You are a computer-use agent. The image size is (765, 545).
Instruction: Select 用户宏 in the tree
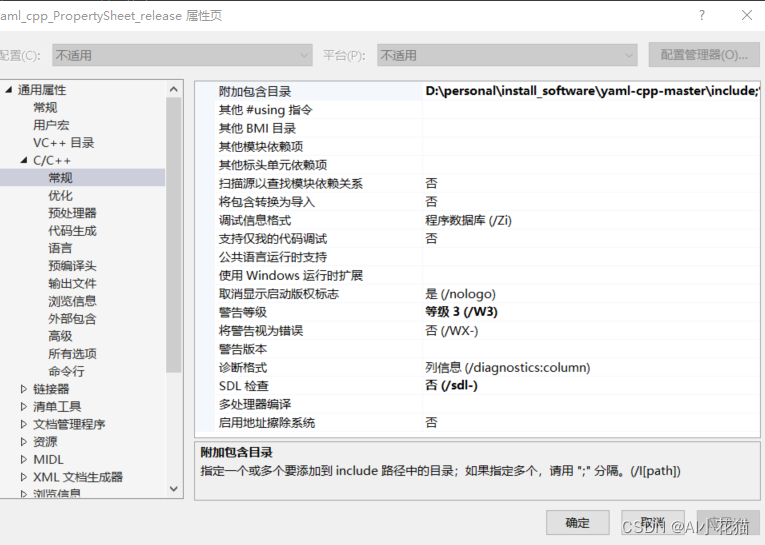click(51, 125)
